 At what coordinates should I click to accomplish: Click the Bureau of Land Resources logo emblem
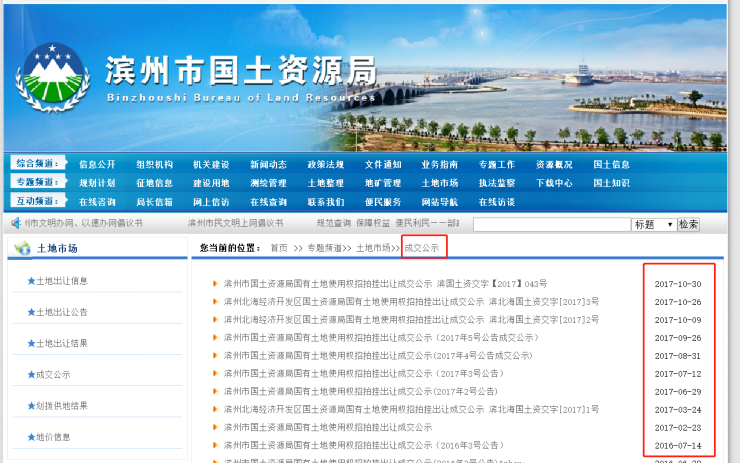coord(52,77)
